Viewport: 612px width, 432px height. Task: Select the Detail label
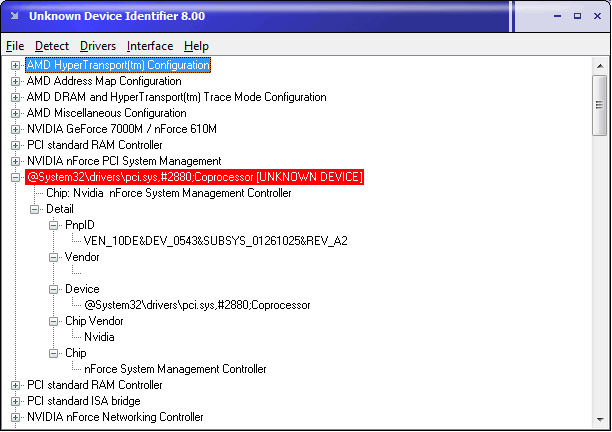point(60,209)
